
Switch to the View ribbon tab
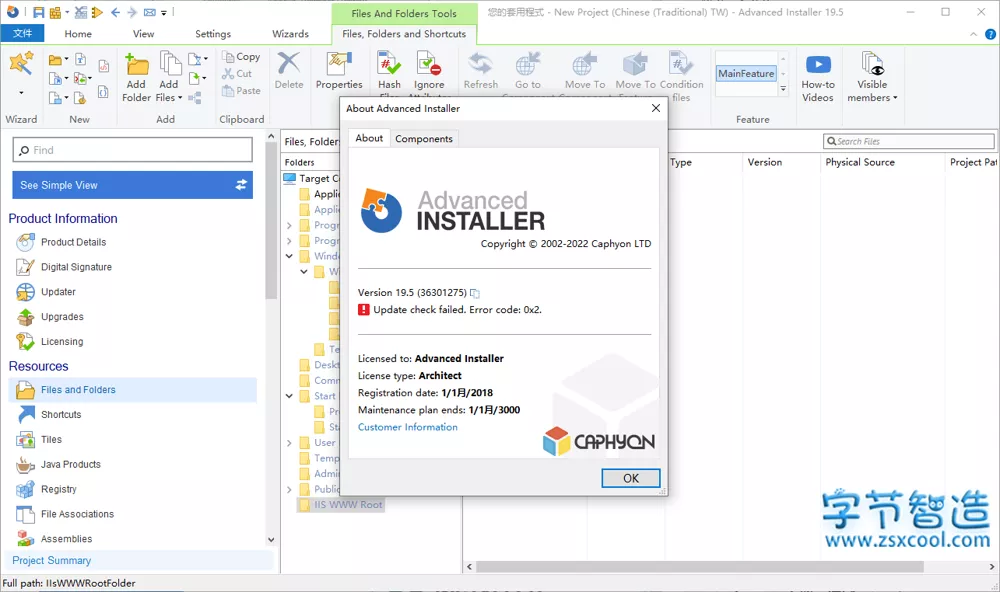(x=143, y=34)
